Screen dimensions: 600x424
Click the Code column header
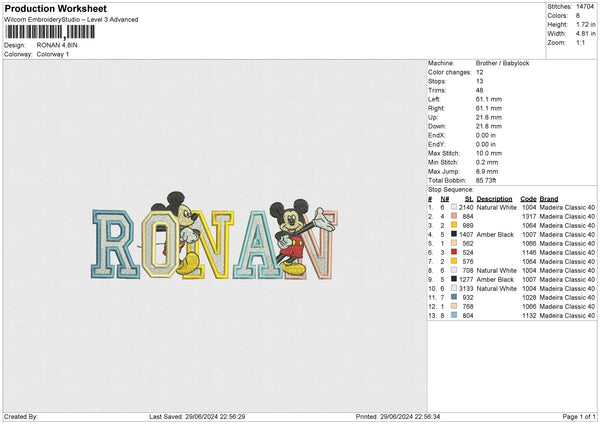(529, 198)
